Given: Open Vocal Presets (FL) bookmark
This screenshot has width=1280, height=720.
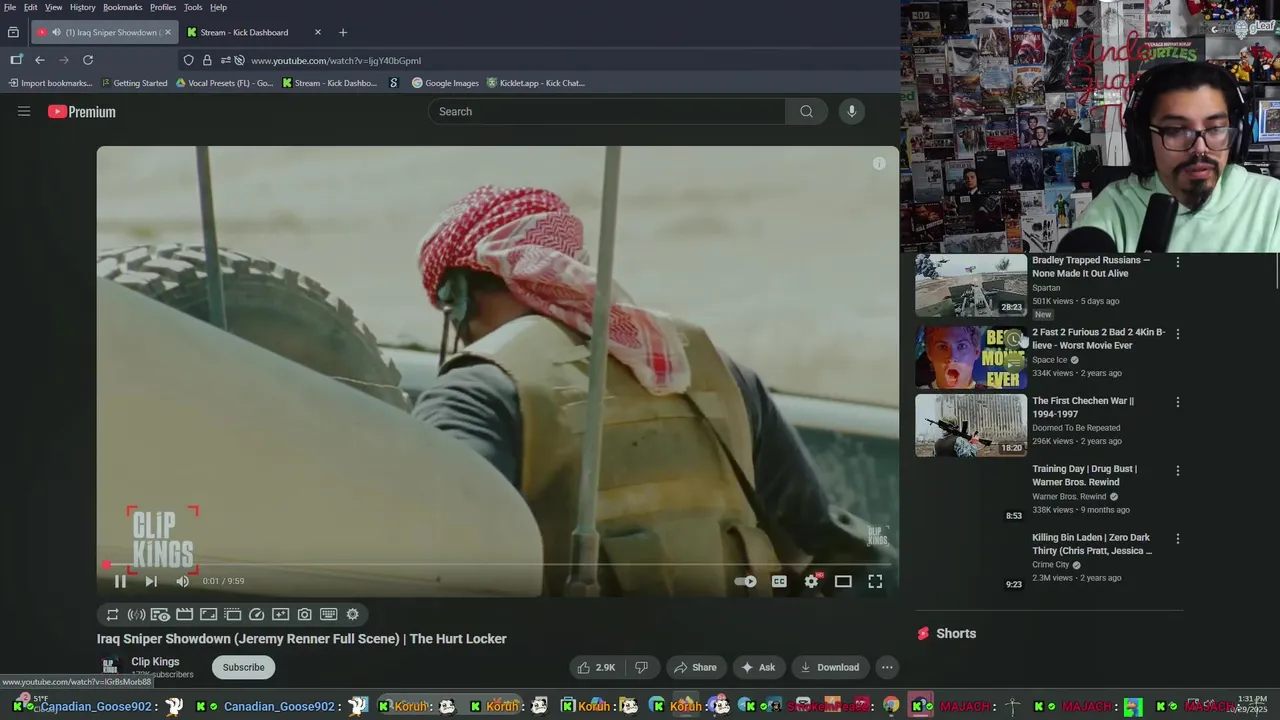Looking at the screenshot, I should pos(224,83).
